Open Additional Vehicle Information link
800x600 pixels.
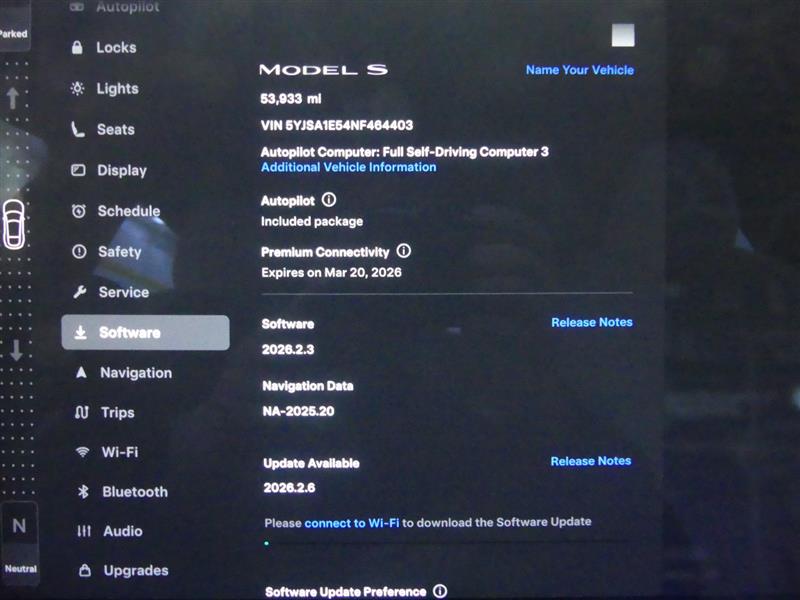click(x=348, y=167)
